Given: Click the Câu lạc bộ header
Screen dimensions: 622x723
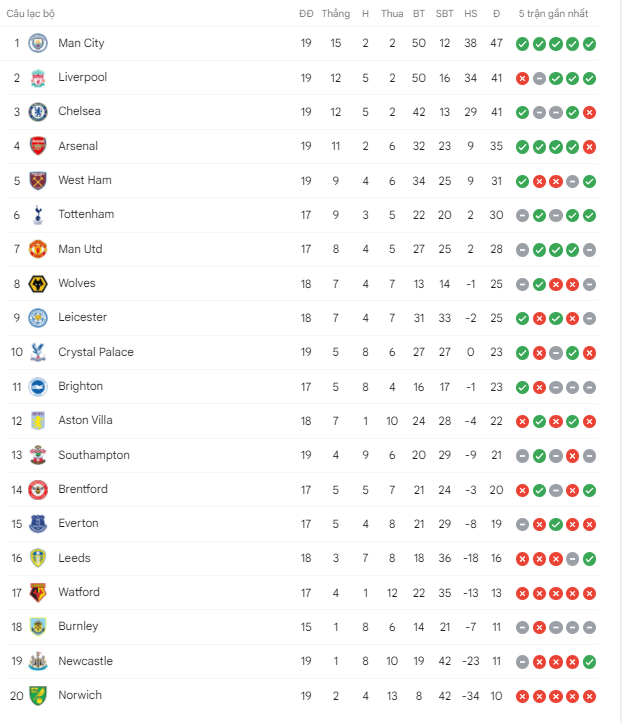Looking at the screenshot, I should 30,14.
